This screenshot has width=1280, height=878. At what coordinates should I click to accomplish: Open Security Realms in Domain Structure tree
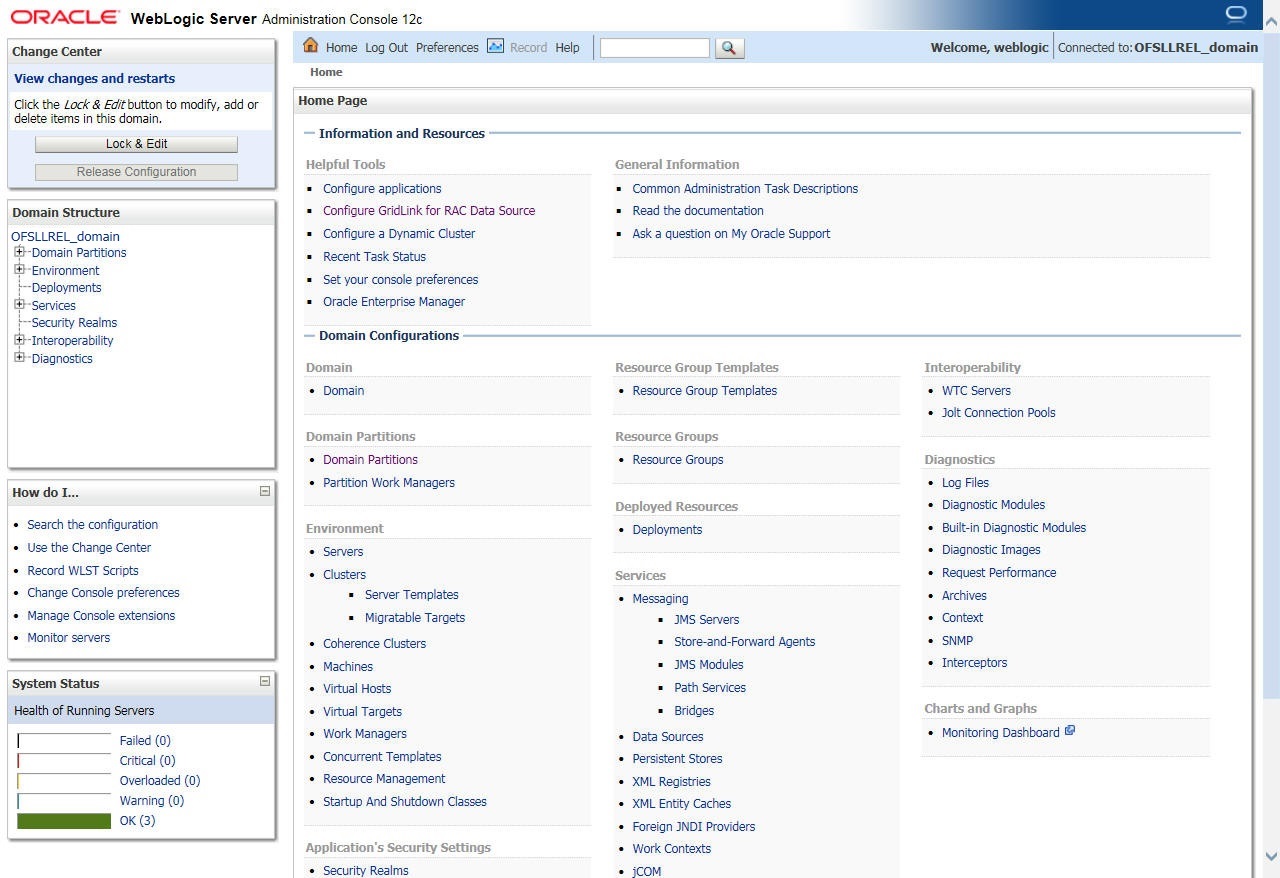coord(74,323)
